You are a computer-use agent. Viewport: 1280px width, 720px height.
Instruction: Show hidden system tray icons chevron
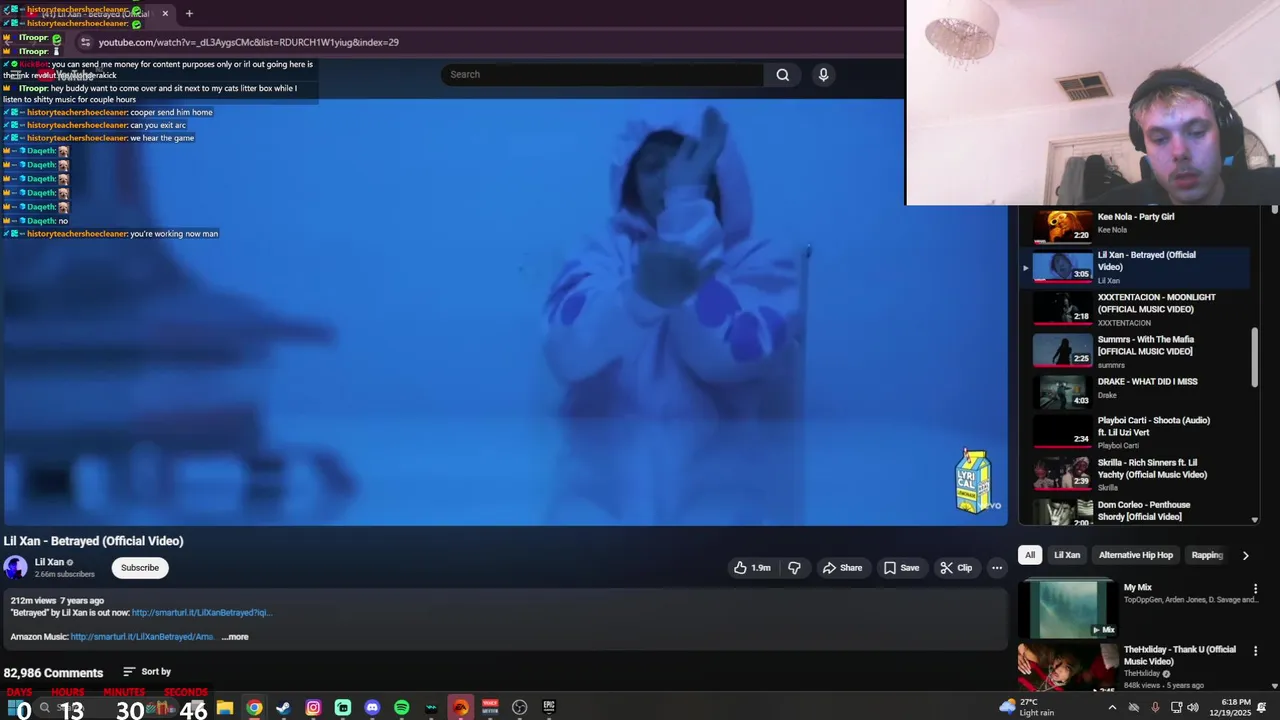[x=1111, y=708]
